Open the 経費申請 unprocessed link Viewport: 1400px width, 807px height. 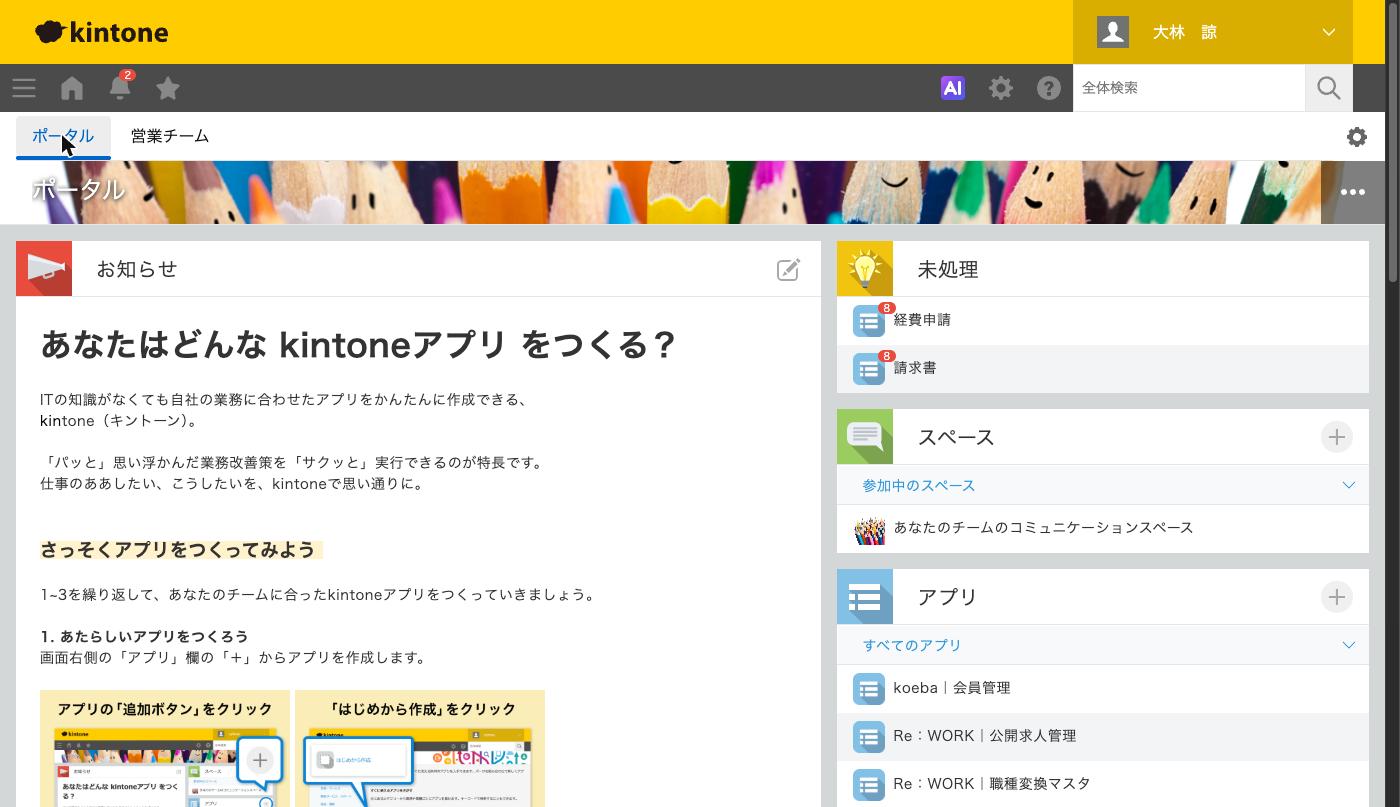[922, 320]
